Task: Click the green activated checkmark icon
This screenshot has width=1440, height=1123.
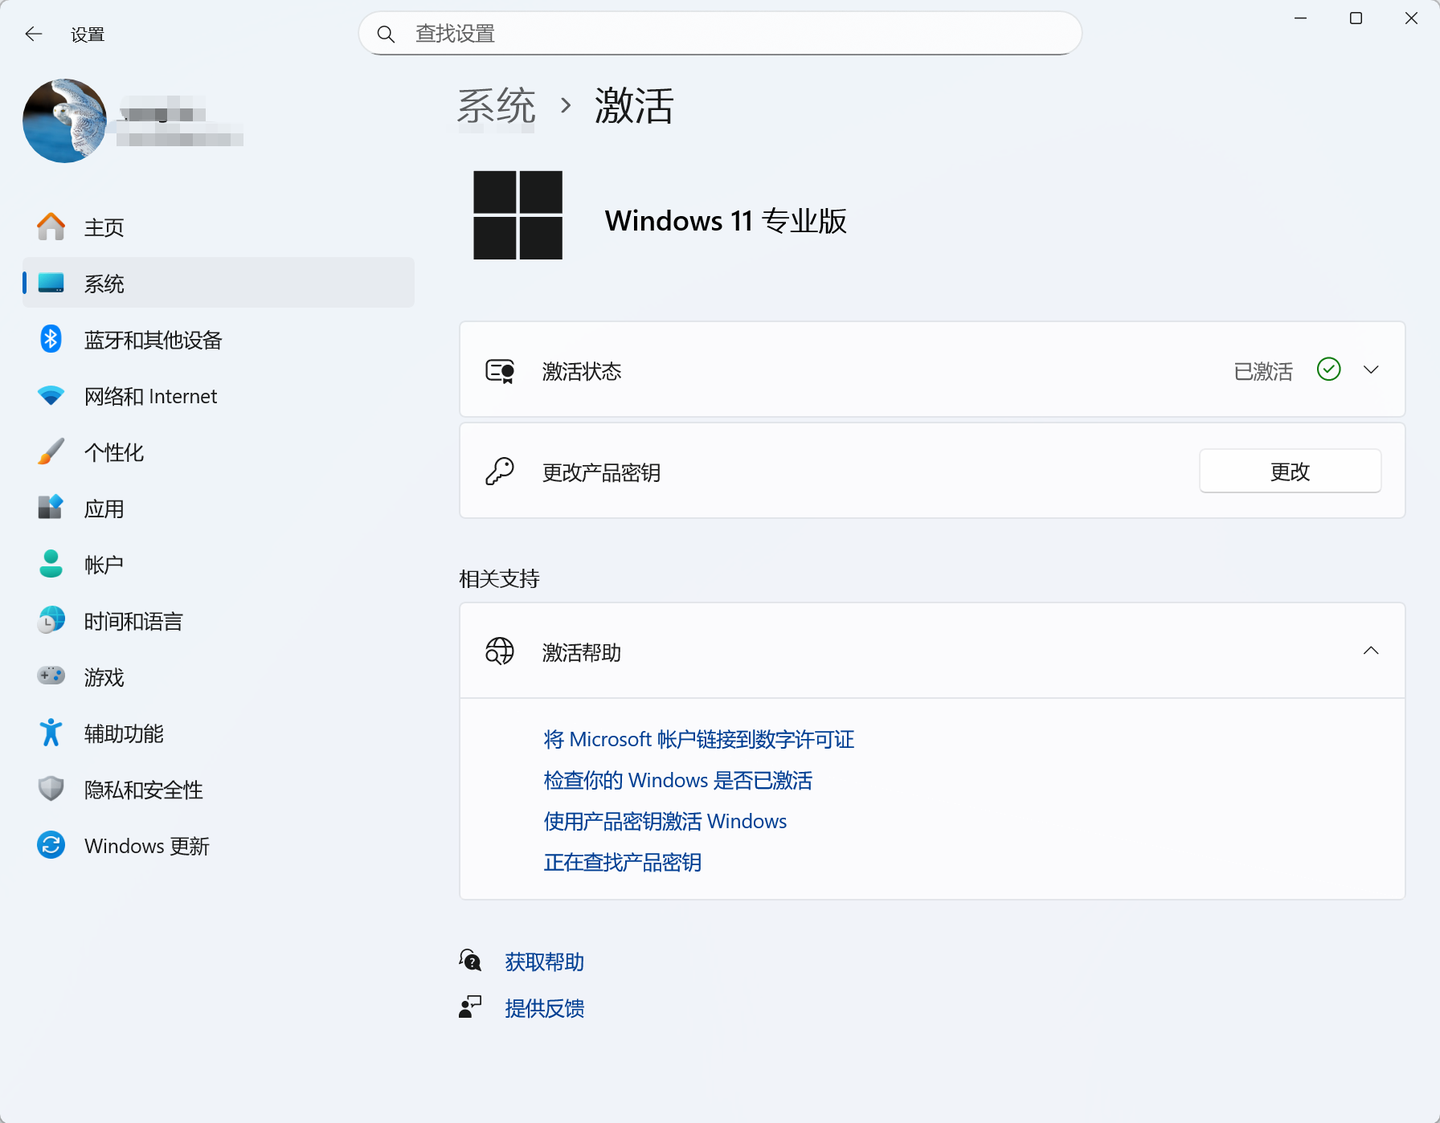Action: point(1329,370)
